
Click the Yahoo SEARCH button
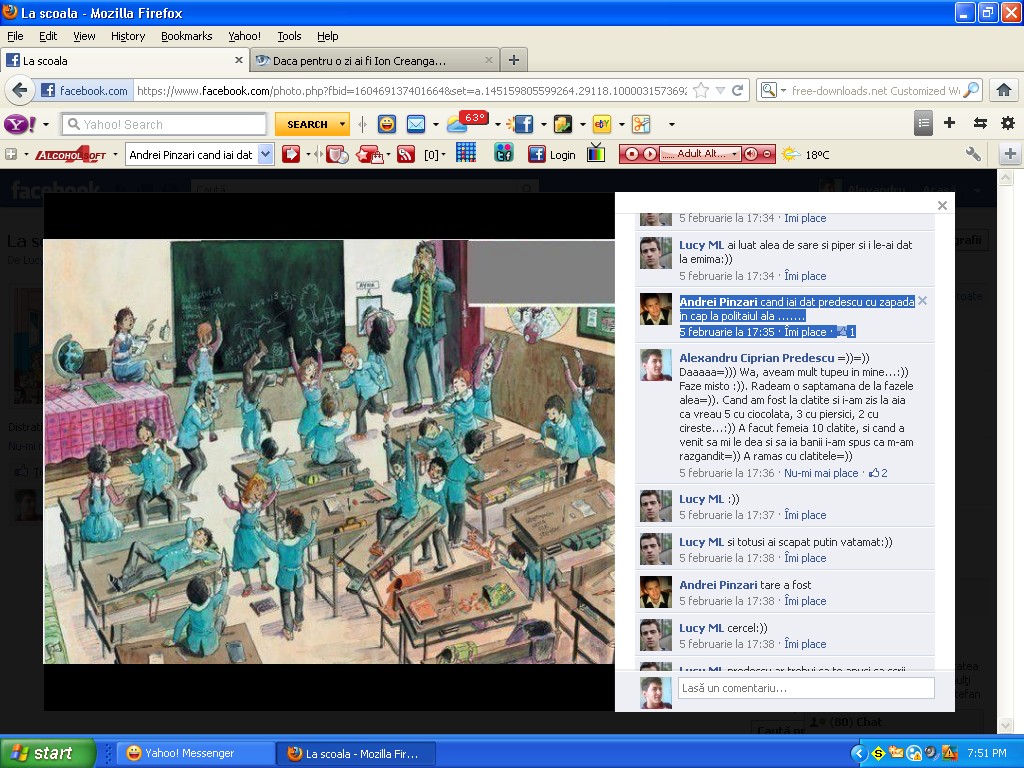tap(306, 124)
